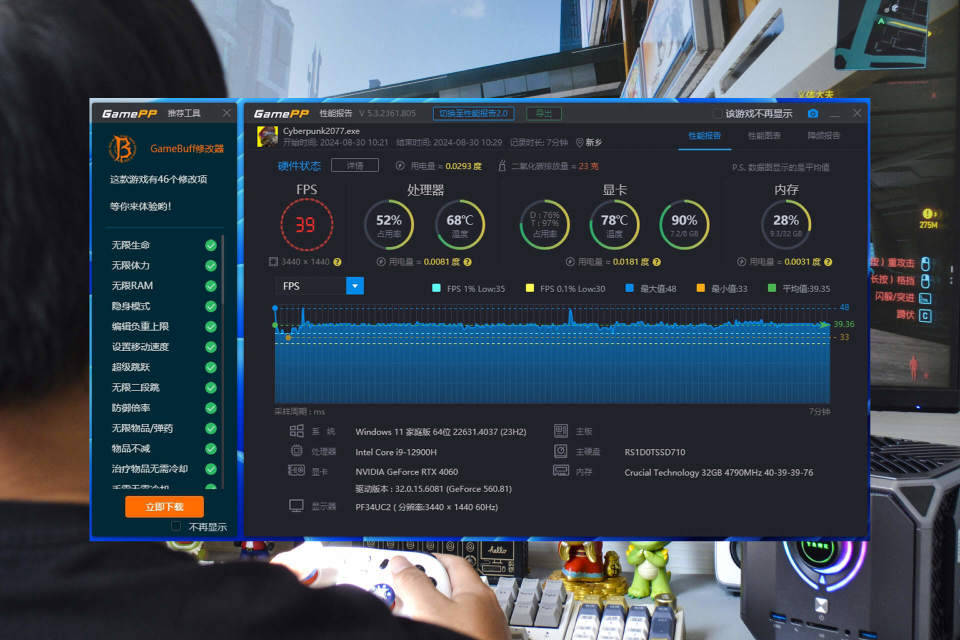
Task: Click the orange 最小值:33 legend swatch
Action: (700, 288)
